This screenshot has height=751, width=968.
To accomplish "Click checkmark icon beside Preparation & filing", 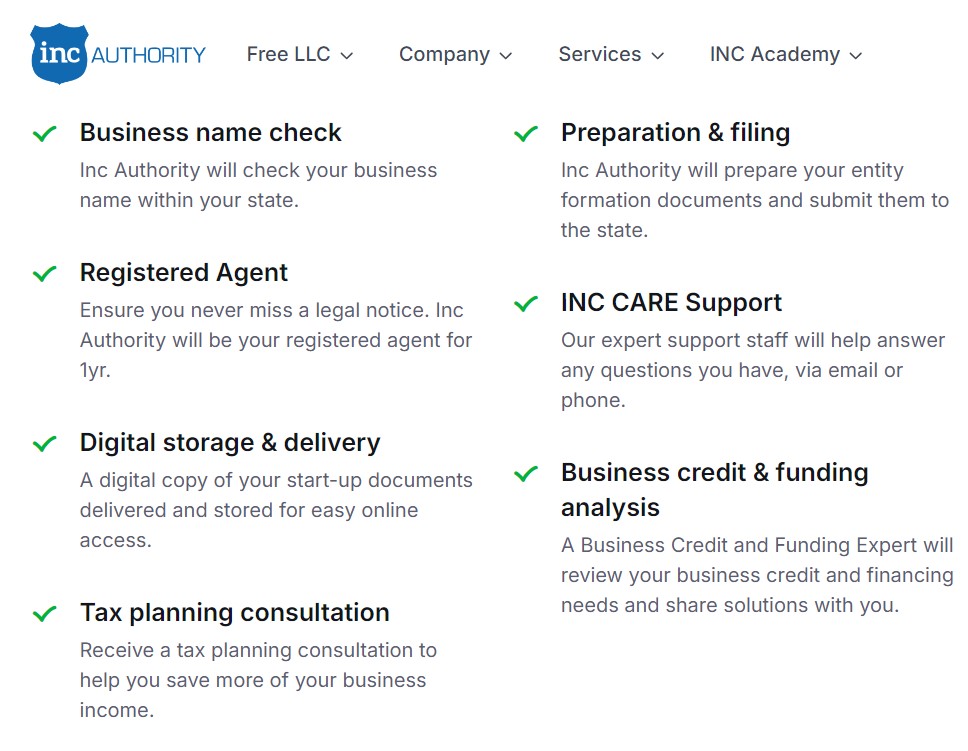I will point(526,133).
